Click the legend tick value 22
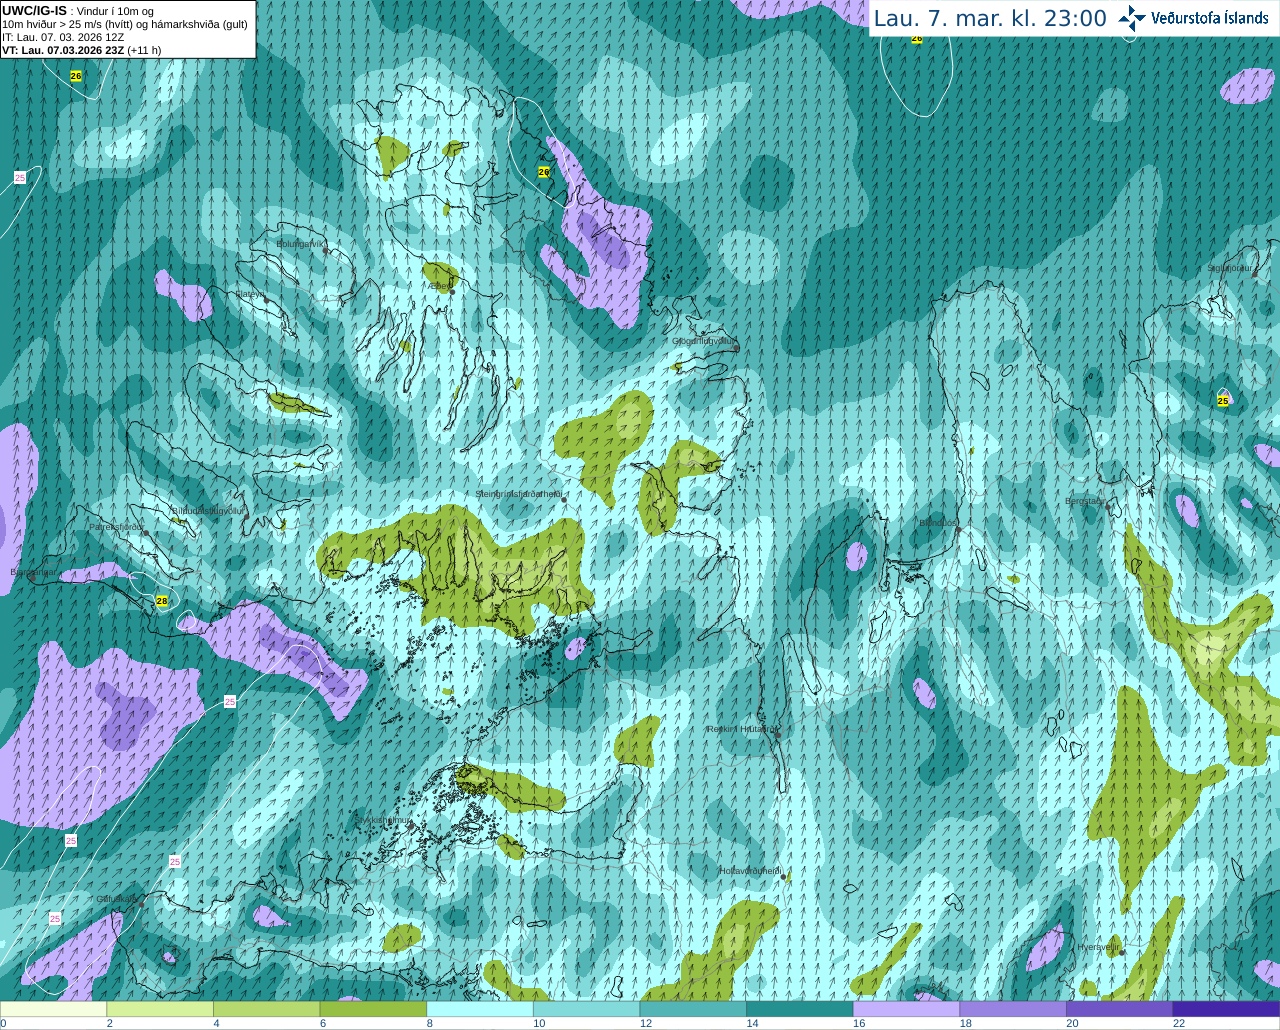This screenshot has height=1030, width=1280. click(1179, 1023)
